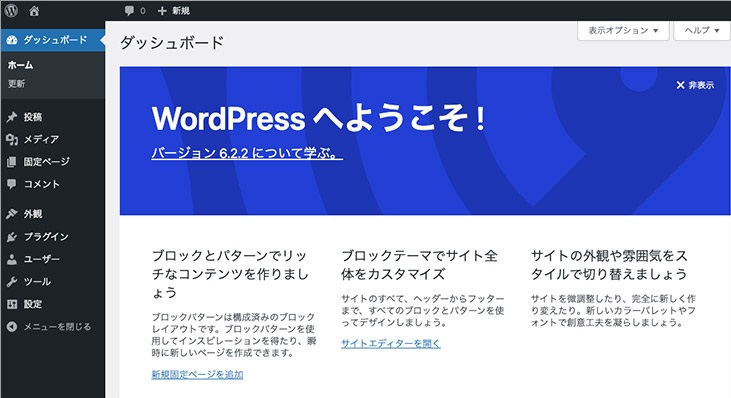Click the paragraph starting サイトのすべて、ヘッダーから
Image resolution: width=731 pixels, height=398 pixels.
tap(423, 310)
